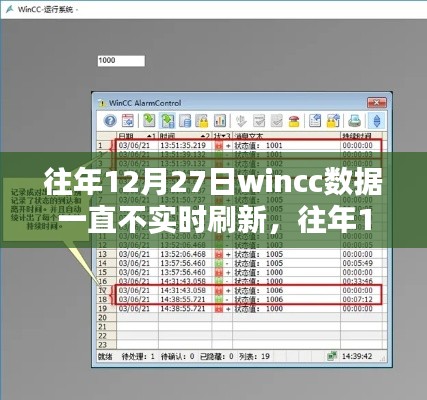427x400 pixels.
Task: Click the greyed emergency acknowledge arrow icon
Action: coord(241,121)
